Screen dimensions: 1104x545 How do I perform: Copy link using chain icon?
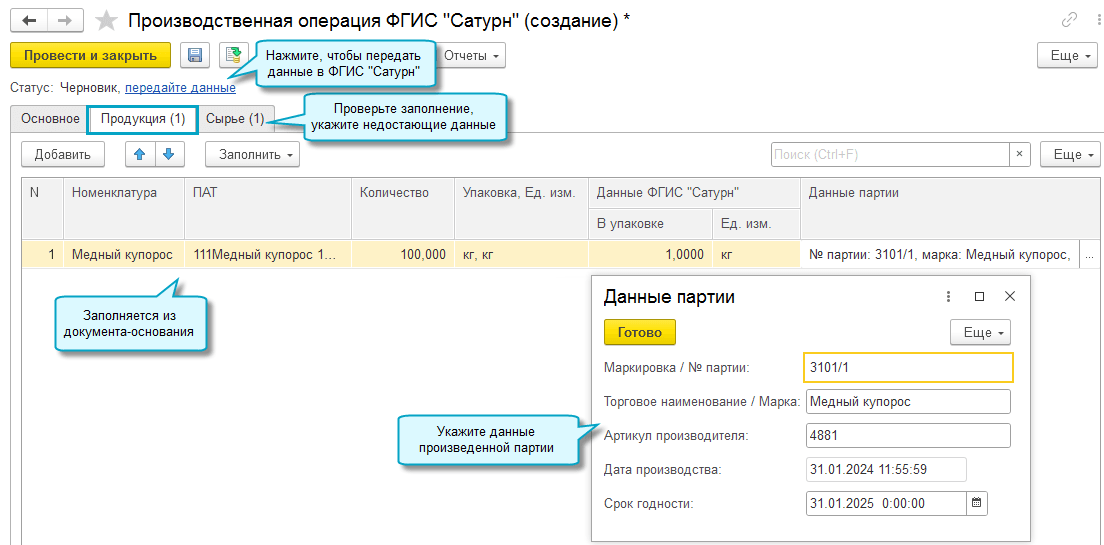pos(1069,20)
